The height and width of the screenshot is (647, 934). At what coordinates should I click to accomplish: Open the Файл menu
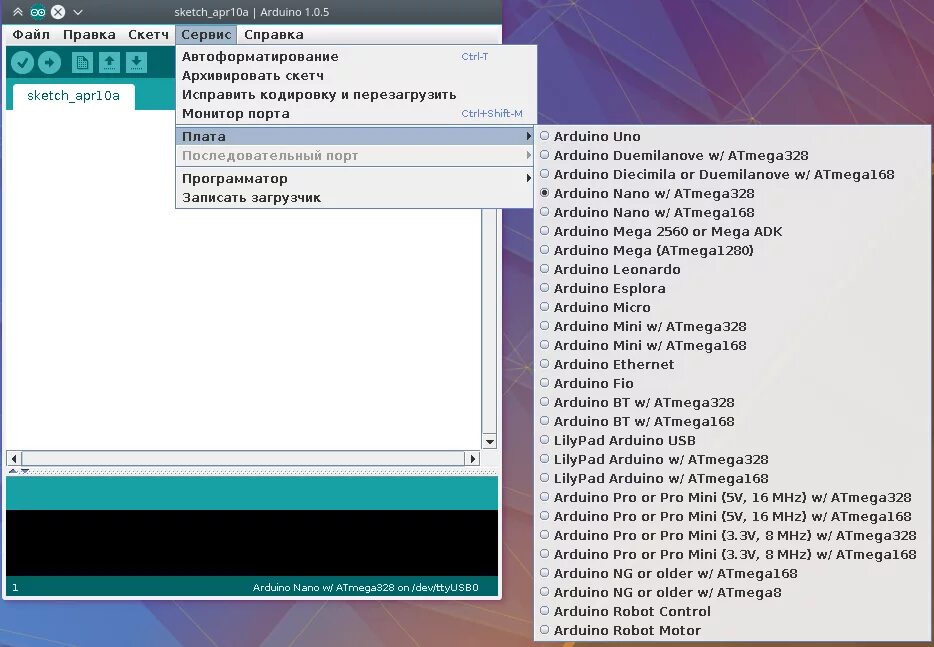(31, 35)
